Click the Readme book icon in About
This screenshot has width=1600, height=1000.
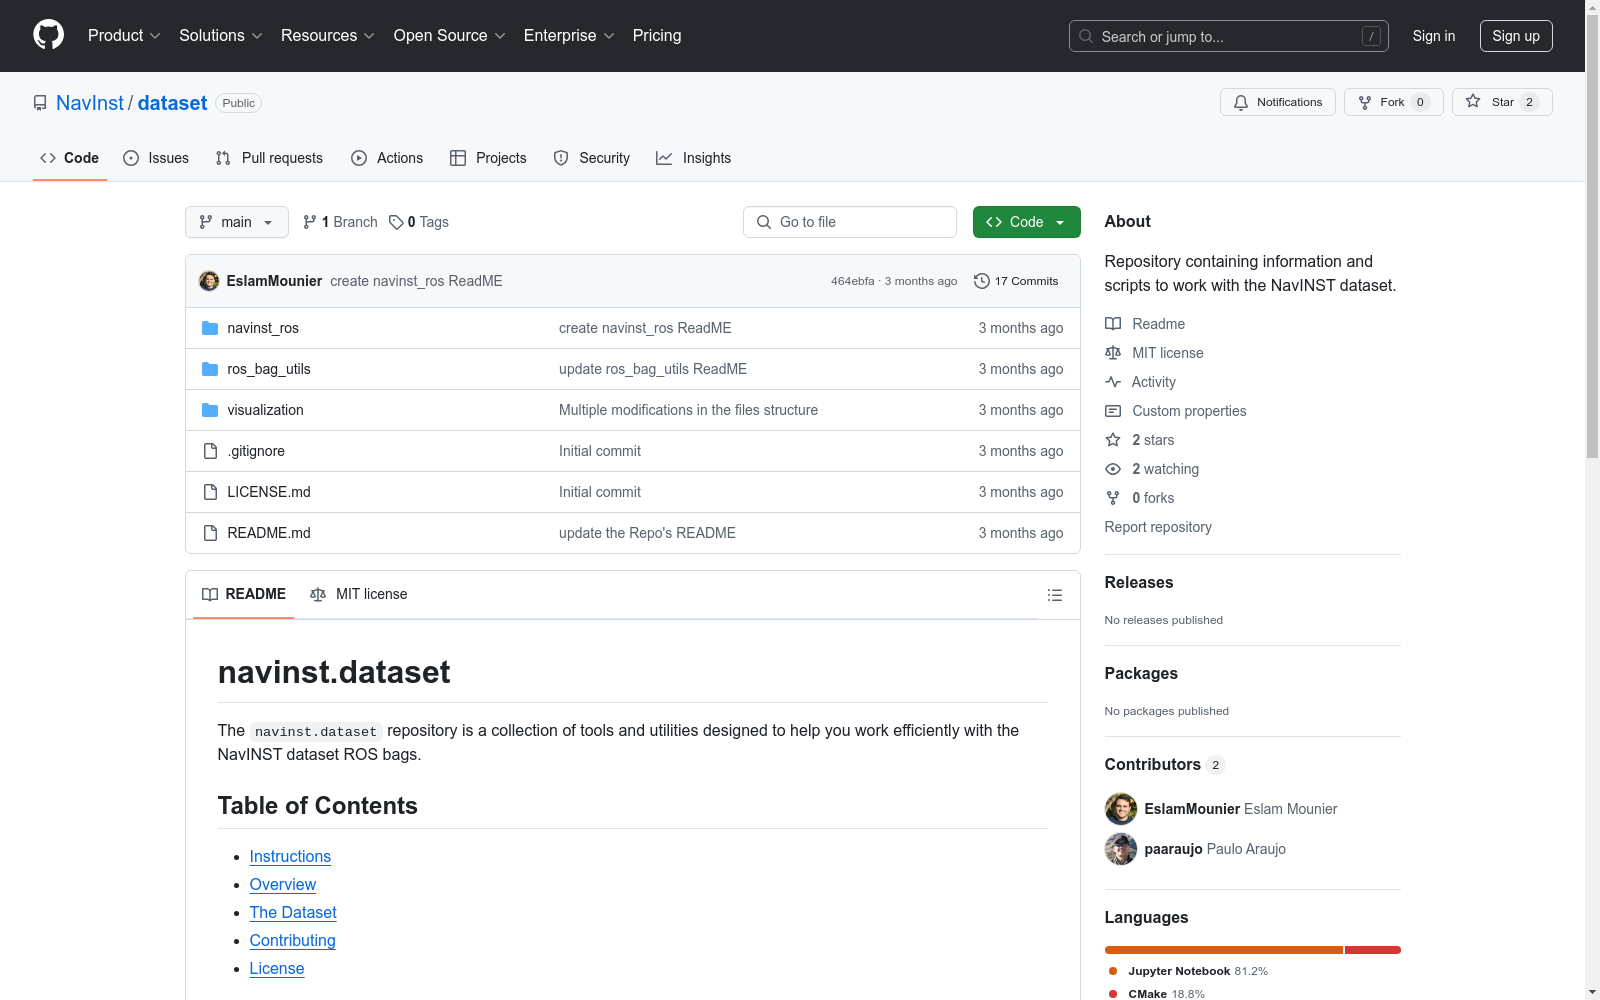[1113, 324]
